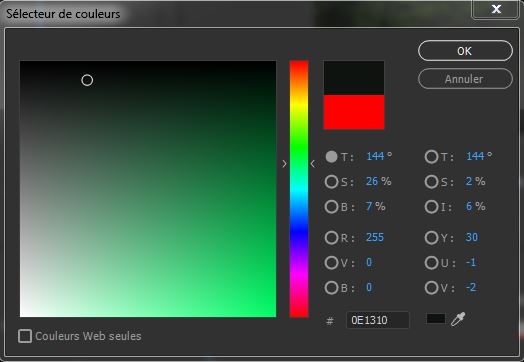The image size is (524, 362).
Task: Select the YUV U radio button
Action: (431, 263)
